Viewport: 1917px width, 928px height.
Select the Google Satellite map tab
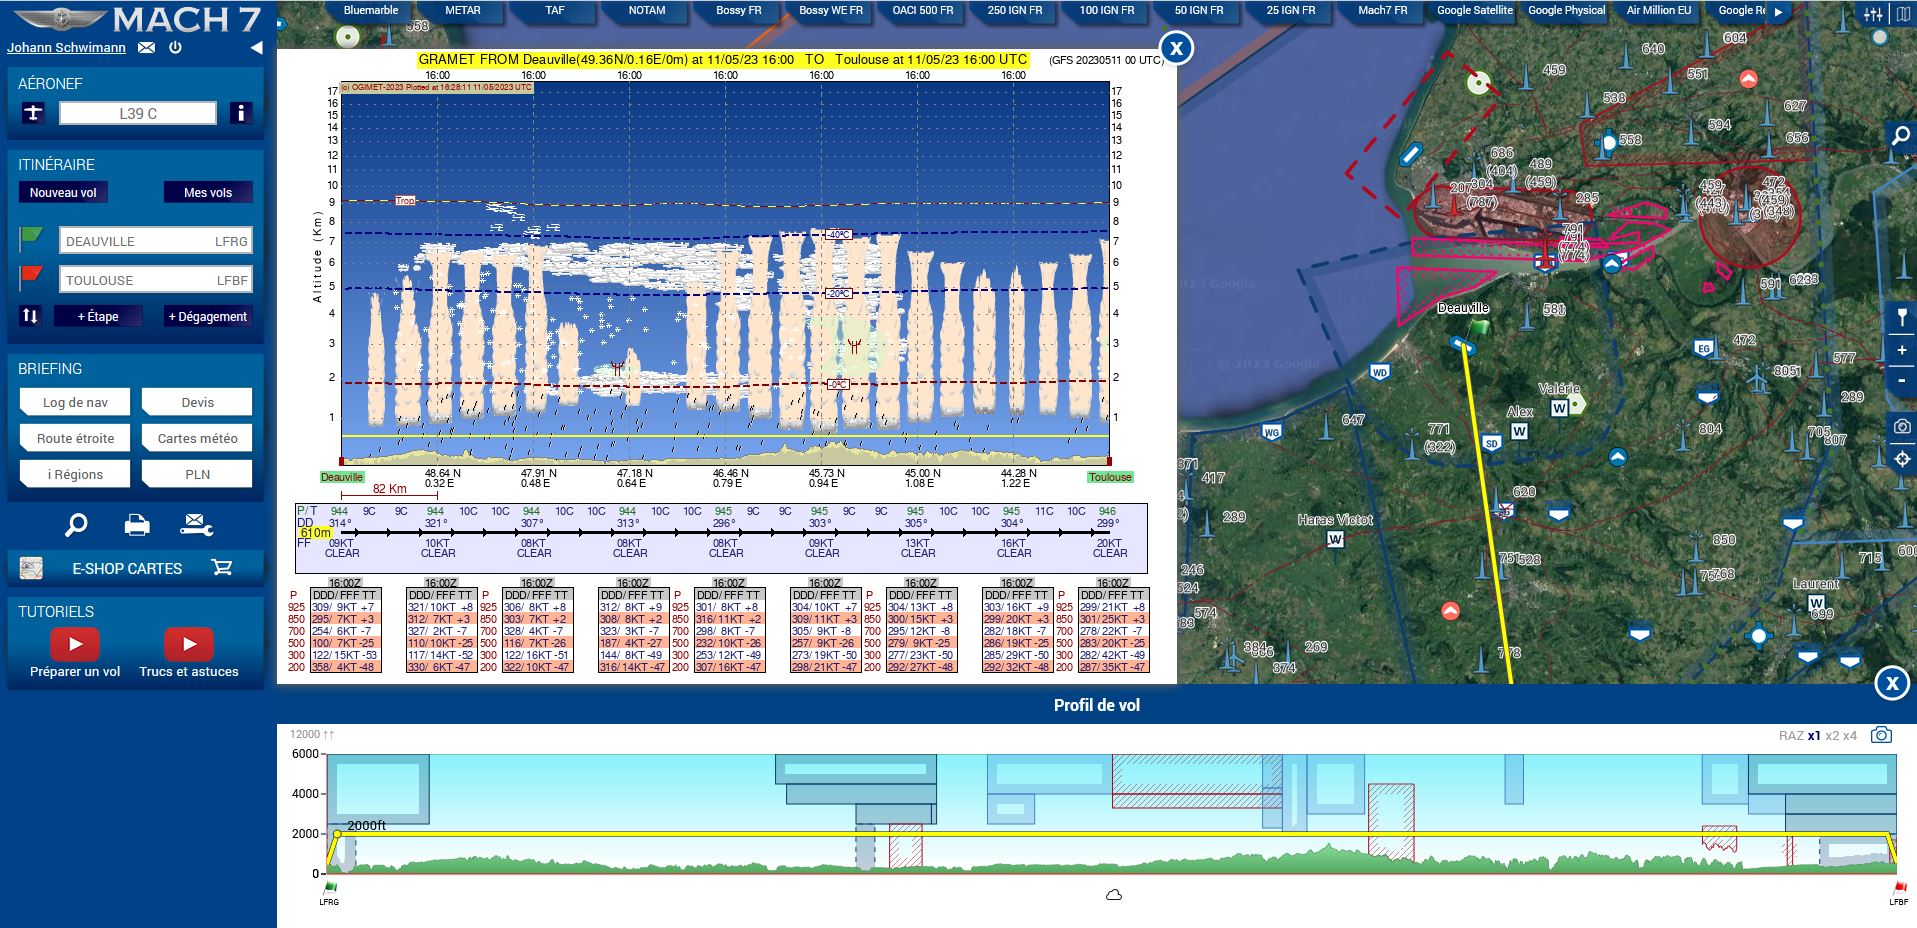(x=1475, y=10)
